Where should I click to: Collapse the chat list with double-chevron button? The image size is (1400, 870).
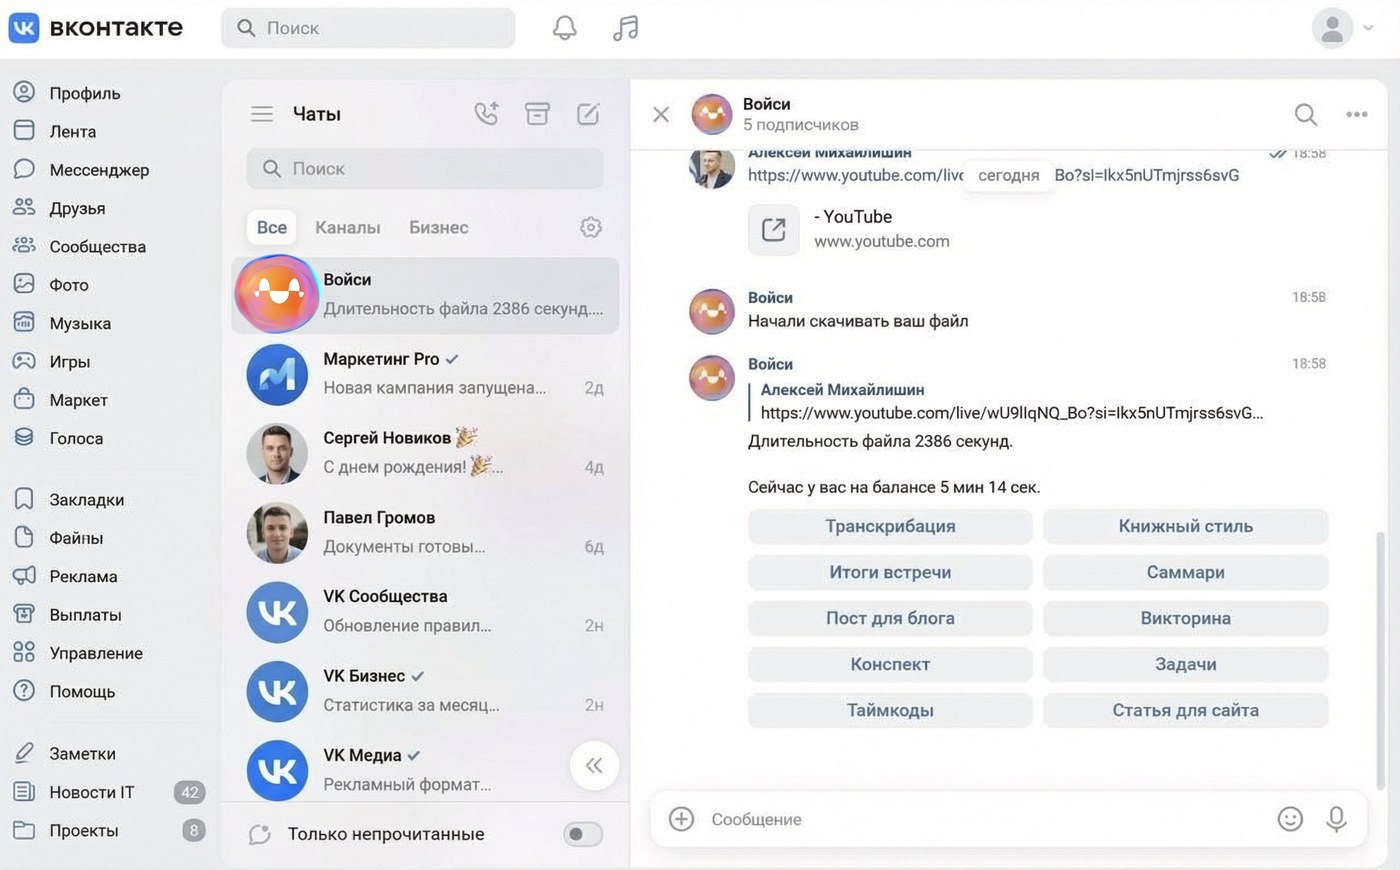[x=594, y=766]
